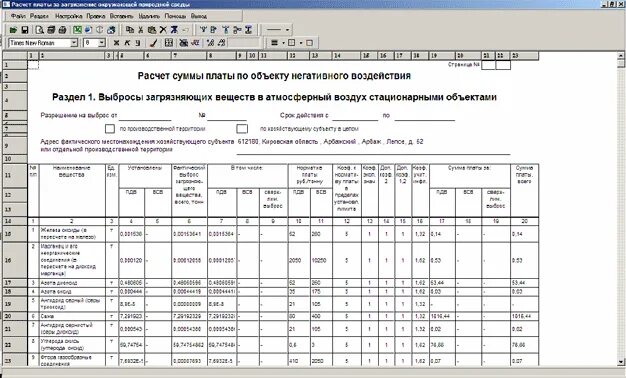Image resolution: width=626 pixels, height=378 pixels.
Task: Open the font size dropdown
Action: click(x=102, y=43)
